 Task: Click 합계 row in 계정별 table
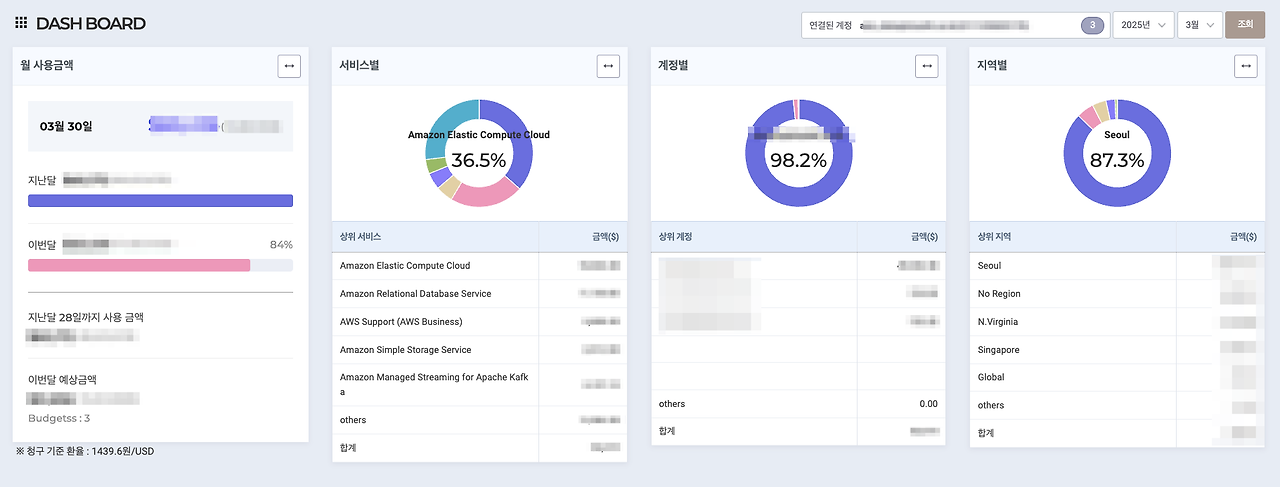[x=798, y=432]
